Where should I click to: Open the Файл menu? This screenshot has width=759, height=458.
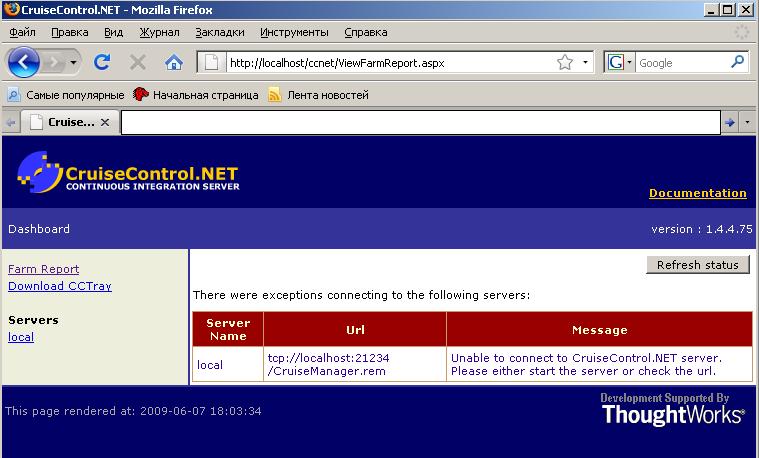22,32
